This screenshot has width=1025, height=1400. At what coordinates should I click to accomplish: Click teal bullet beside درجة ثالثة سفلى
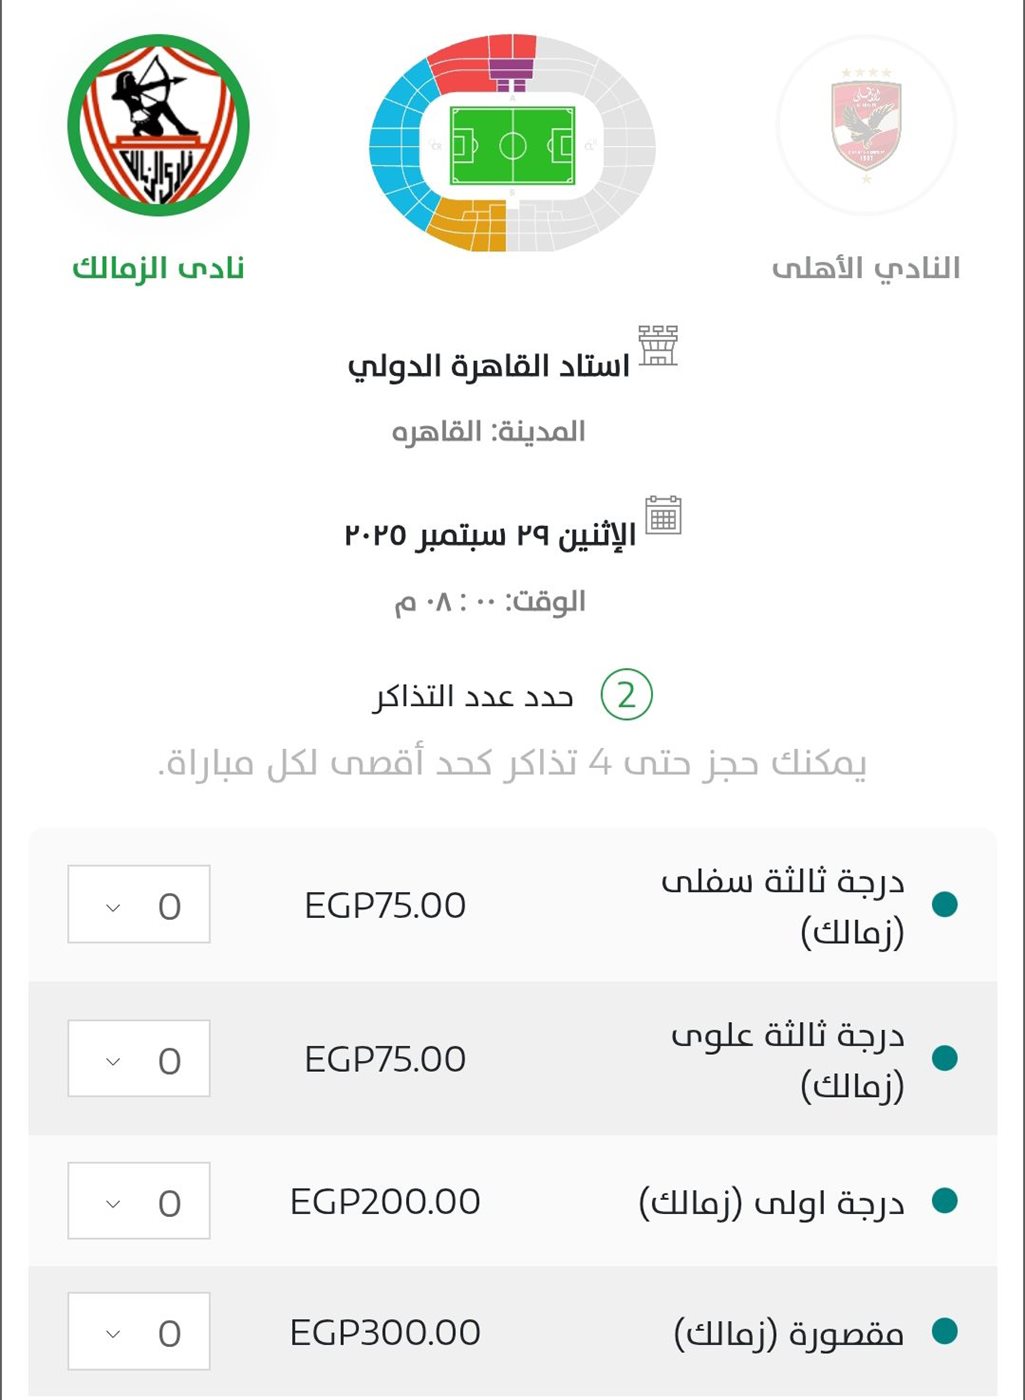[944, 904]
